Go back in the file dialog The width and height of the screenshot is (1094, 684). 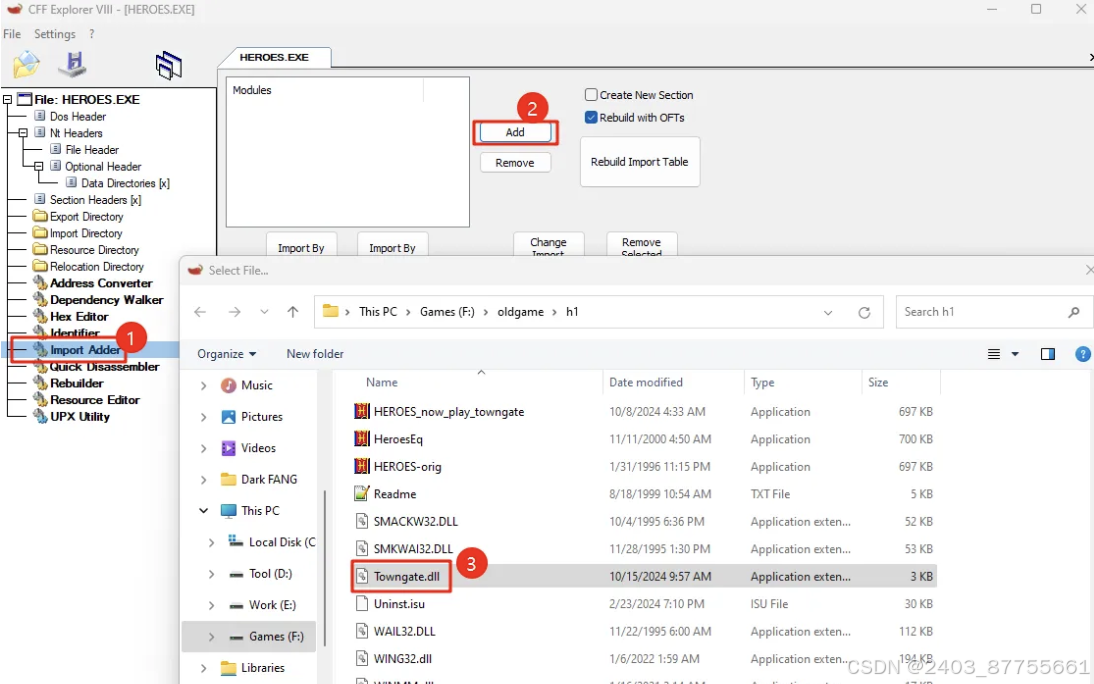click(200, 312)
